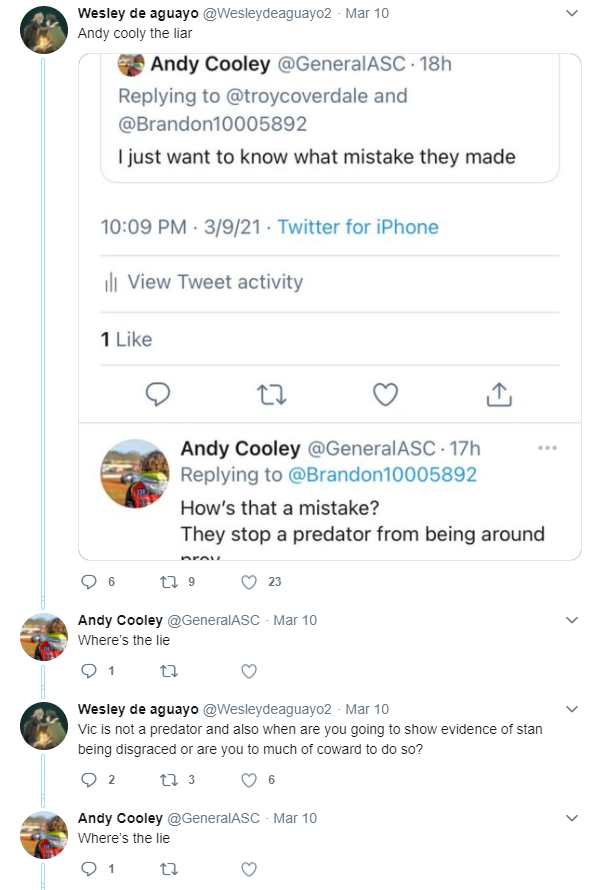The width and height of the screenshot is (600, 890).
Task: Retweet the last 'Where's the lie' tweet
Action: click(169, 869)
